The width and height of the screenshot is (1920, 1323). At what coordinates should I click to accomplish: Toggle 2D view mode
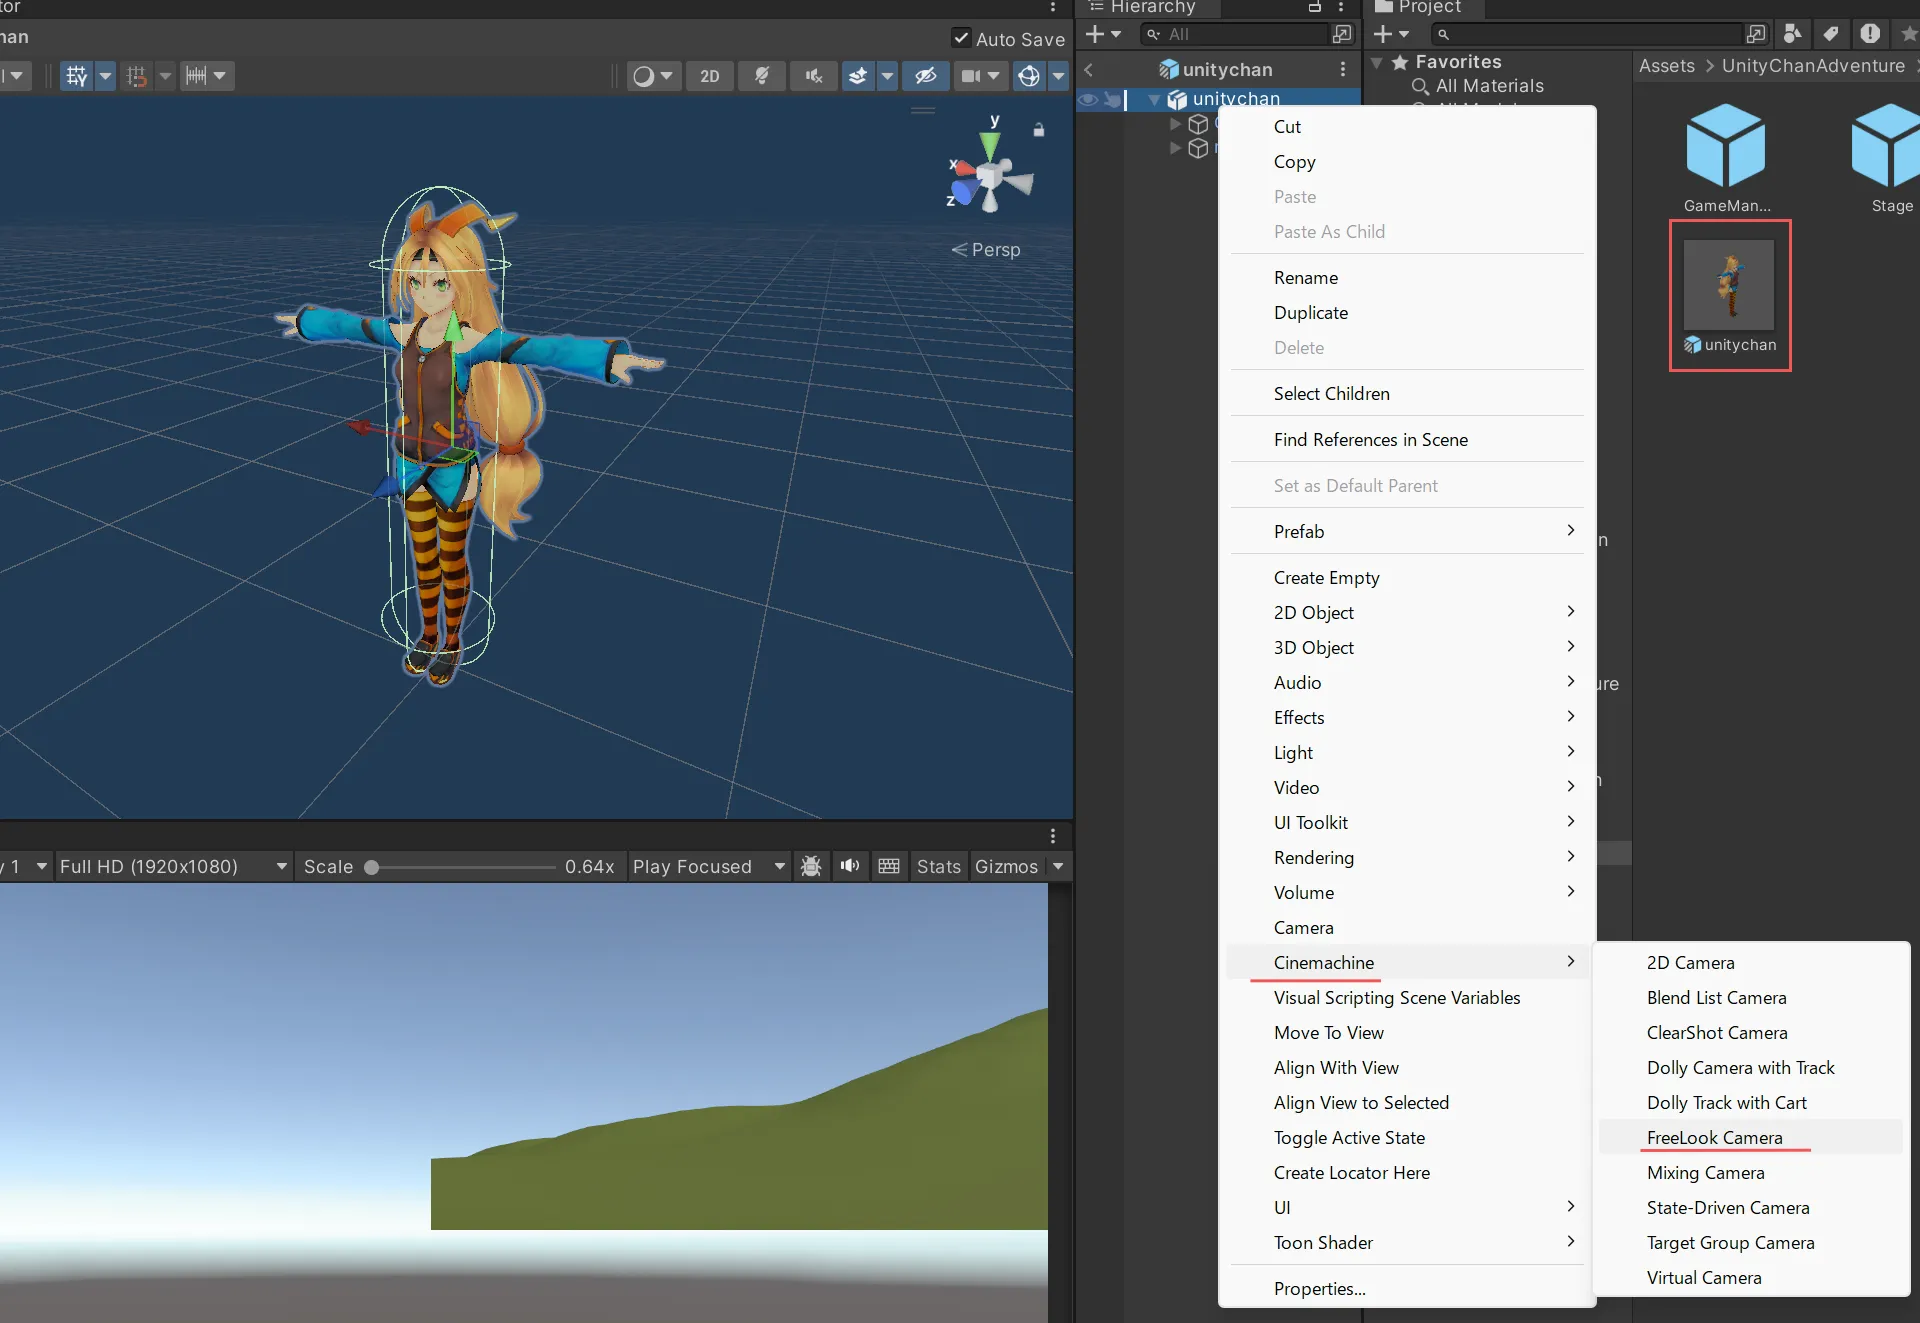710,76
